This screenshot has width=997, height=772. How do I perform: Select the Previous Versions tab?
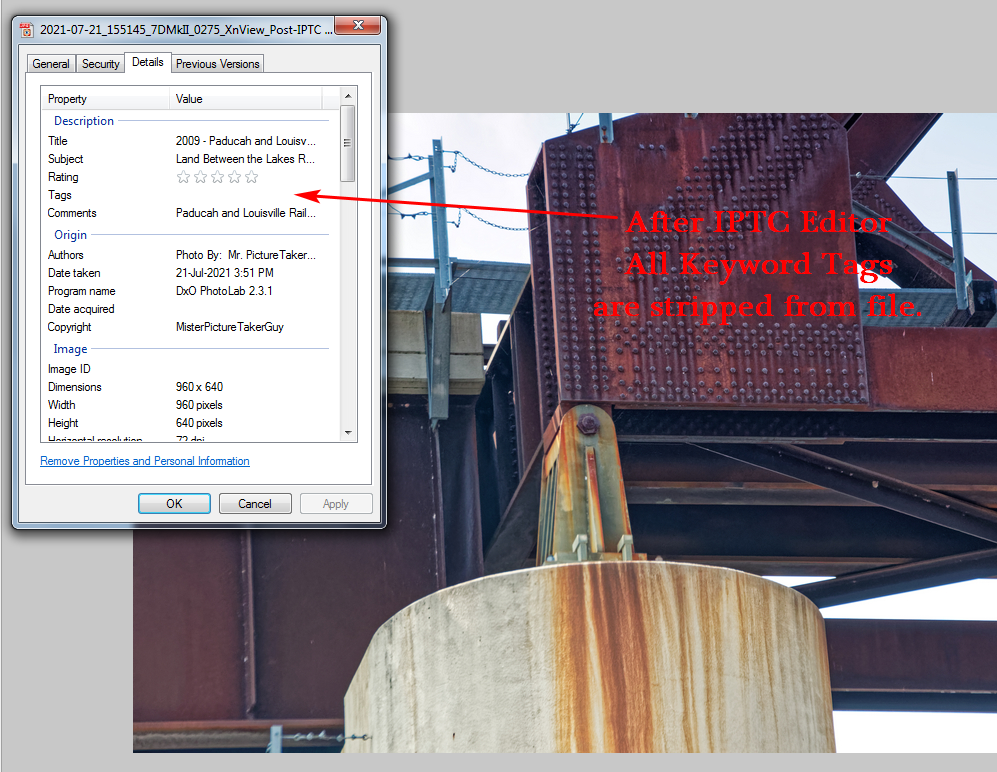click(x=217, y=64)
